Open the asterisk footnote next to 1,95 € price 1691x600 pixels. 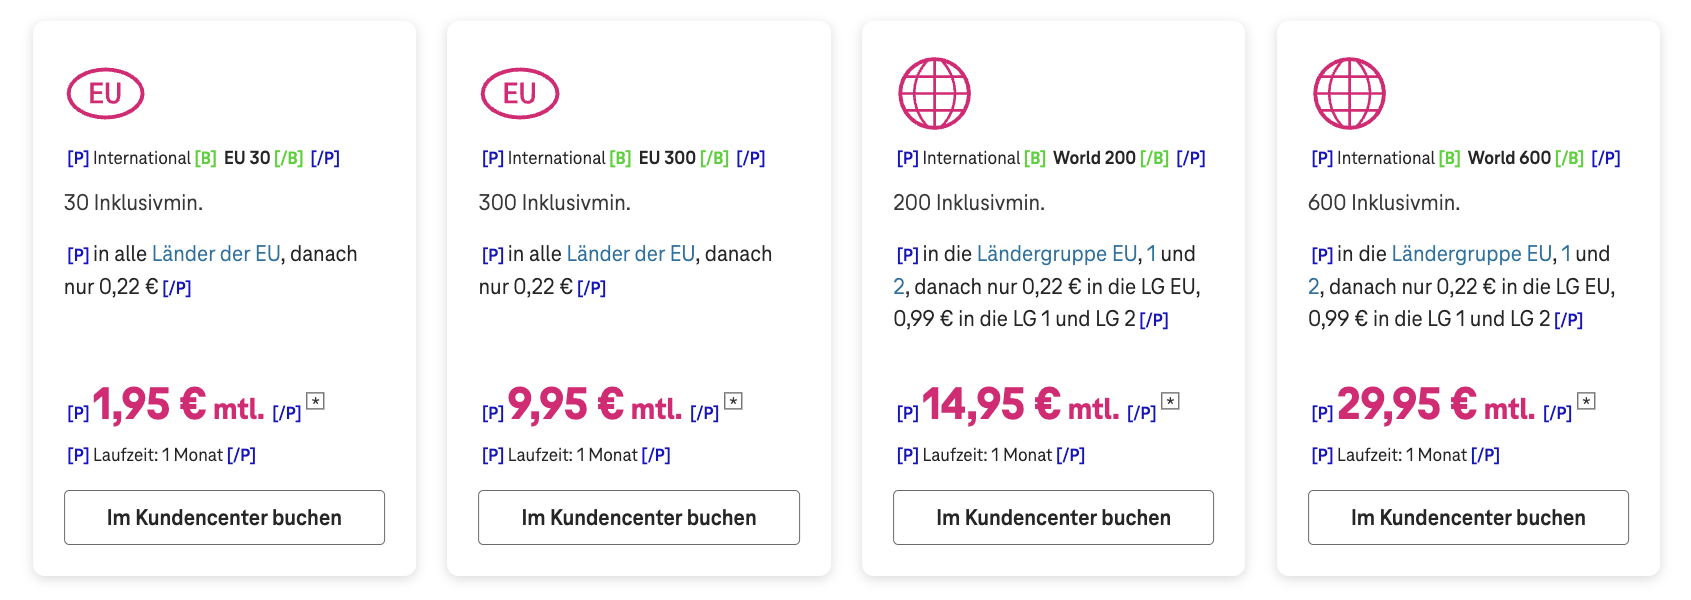point(317,398)
